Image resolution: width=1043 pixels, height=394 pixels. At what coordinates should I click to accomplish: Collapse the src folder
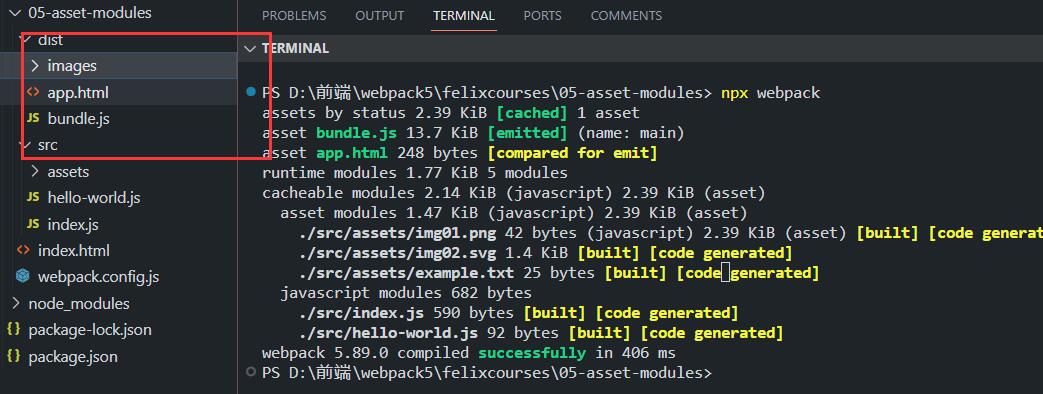coord(26,145)
